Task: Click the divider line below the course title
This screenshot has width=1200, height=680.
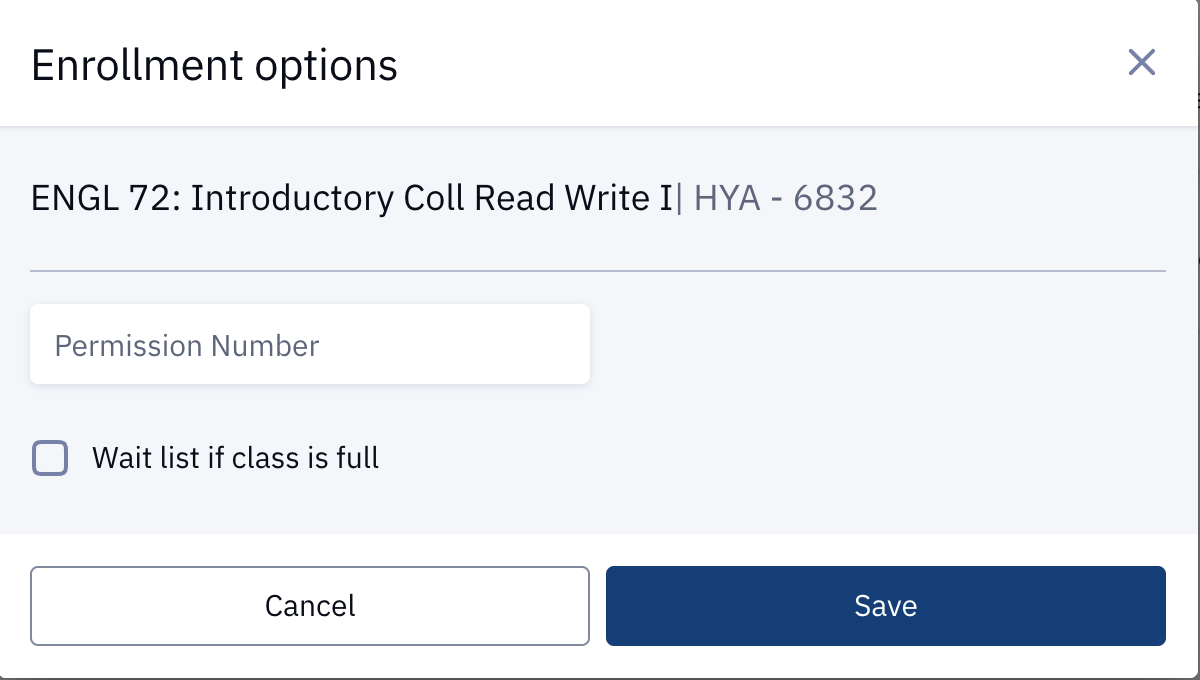Action: click(600, 268)
